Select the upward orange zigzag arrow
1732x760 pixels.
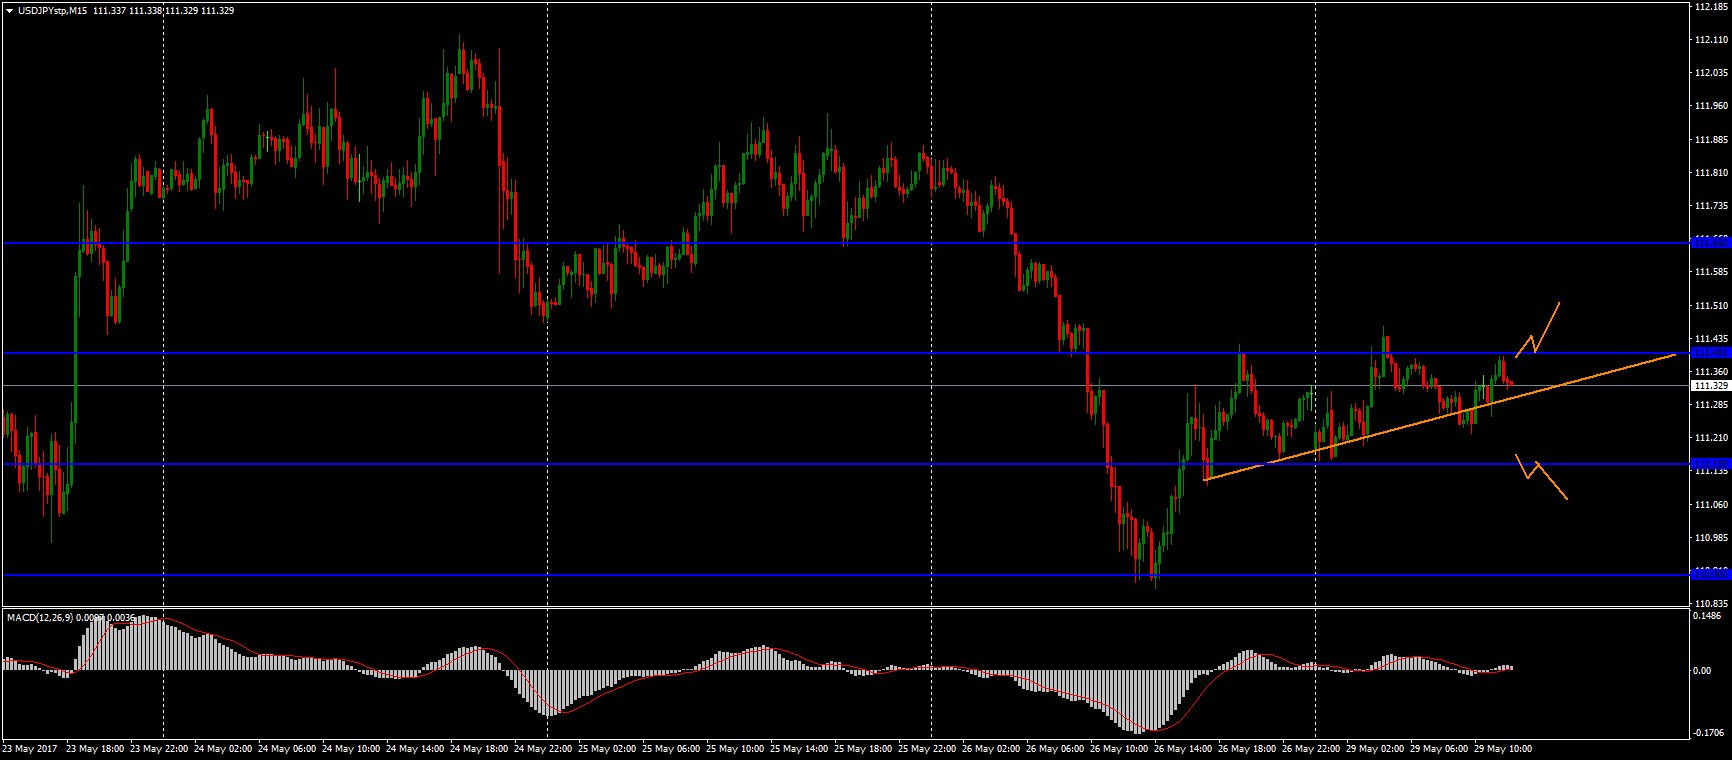tap(1538, 328)
